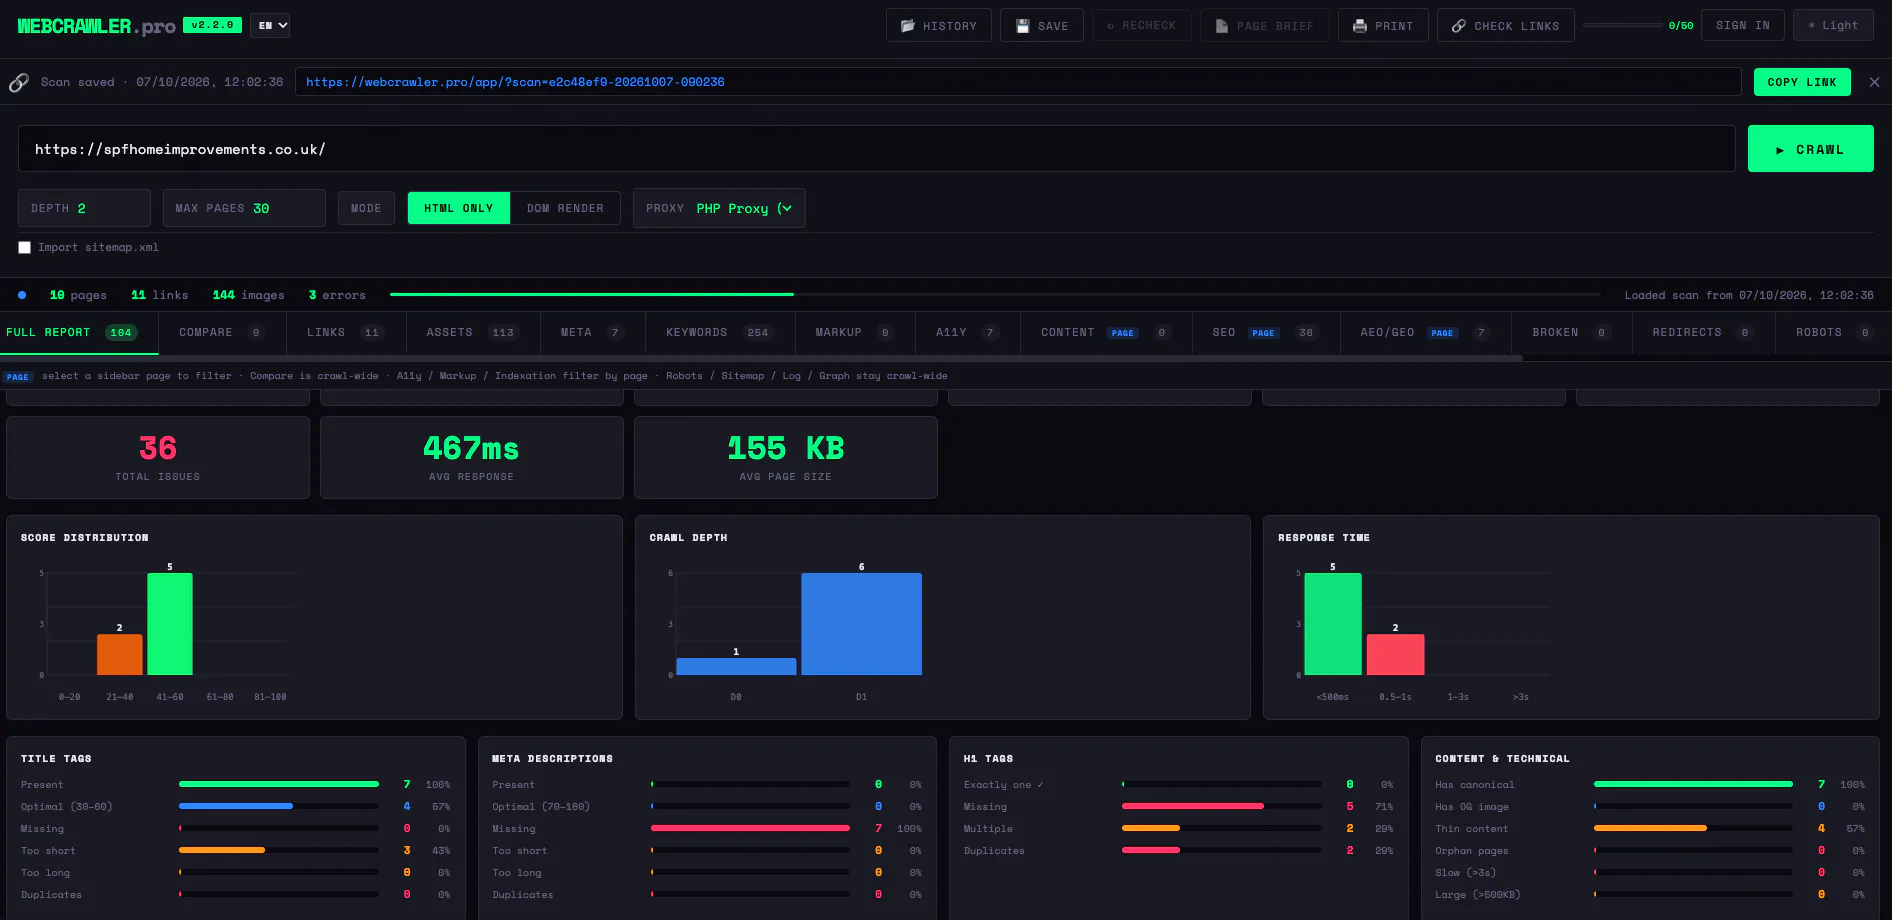The image size is (1892, 920).
Task: Open the Robots tab
Action: 1834,333
